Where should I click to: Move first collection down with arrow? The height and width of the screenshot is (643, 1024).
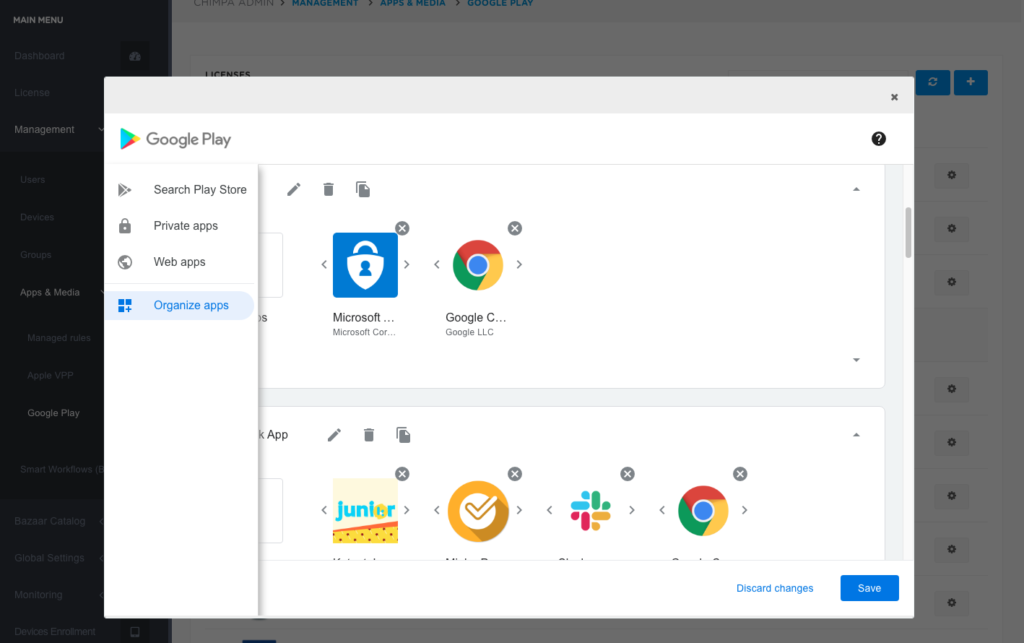(x=856, y=360)
